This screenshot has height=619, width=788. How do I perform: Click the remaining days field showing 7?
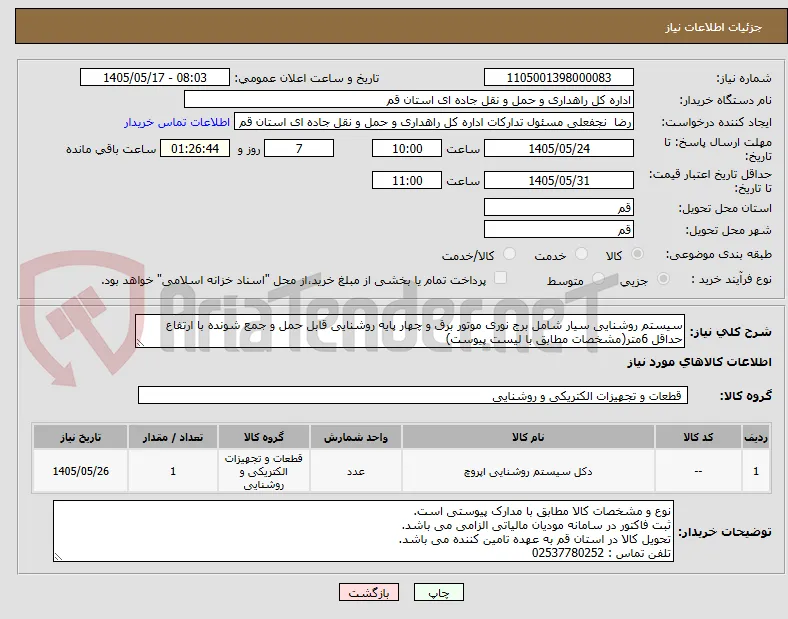pyautogui.click(x=299, y=149)
